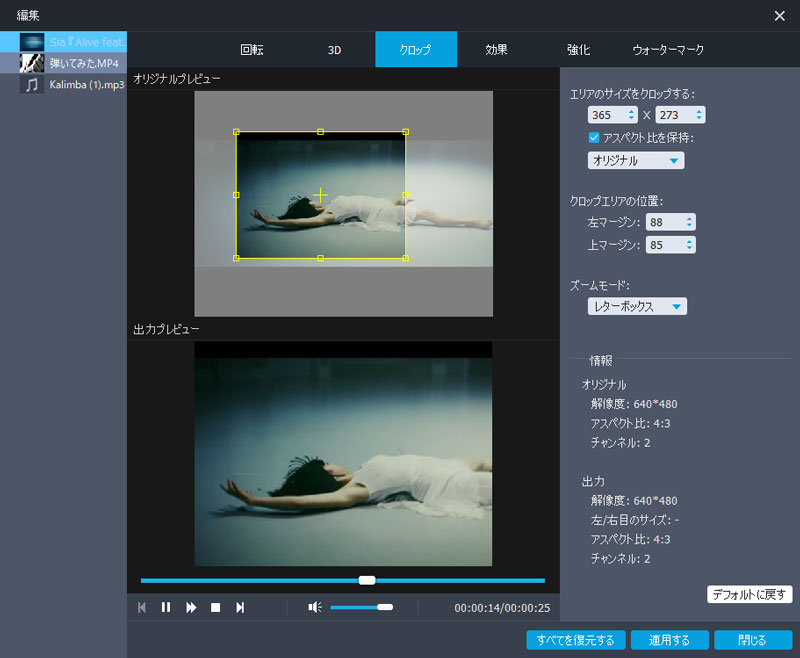This screenshot has height=658, width=800.
Task: Adjust crop width 365 stepper arrows
Action: [x=632, y=115]
